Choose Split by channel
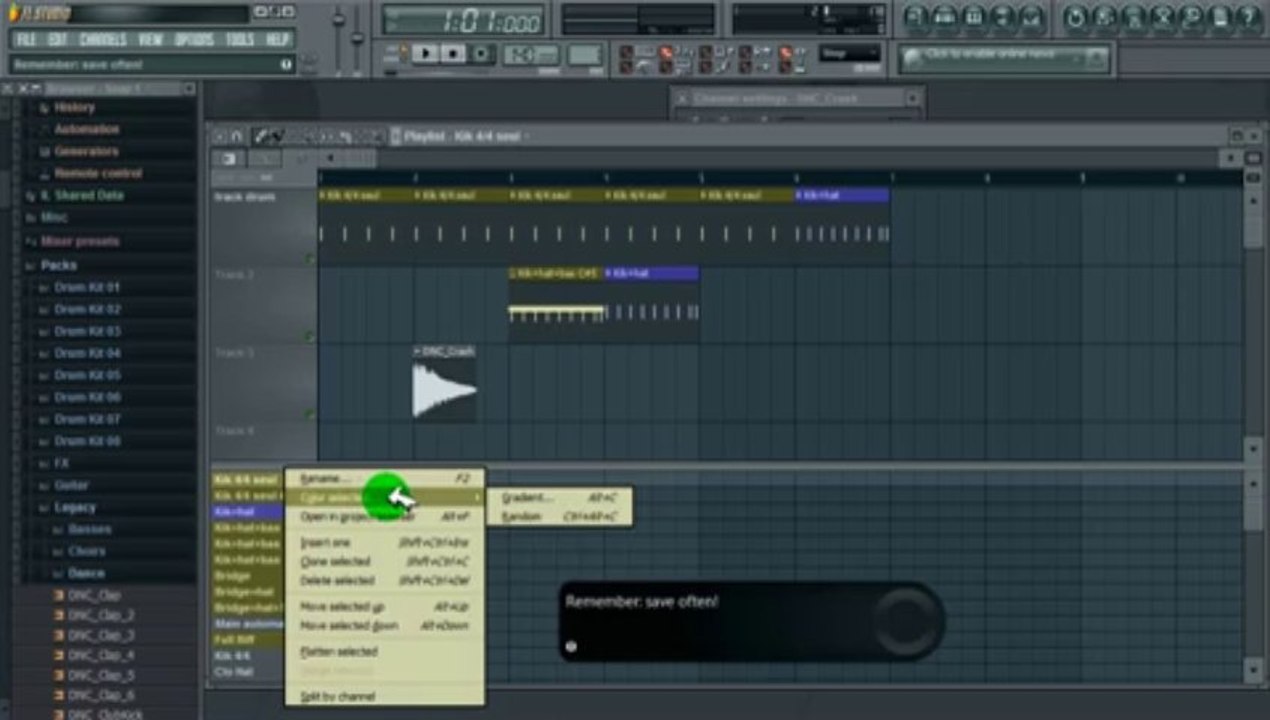1270x720 pixels. point(385,696)
